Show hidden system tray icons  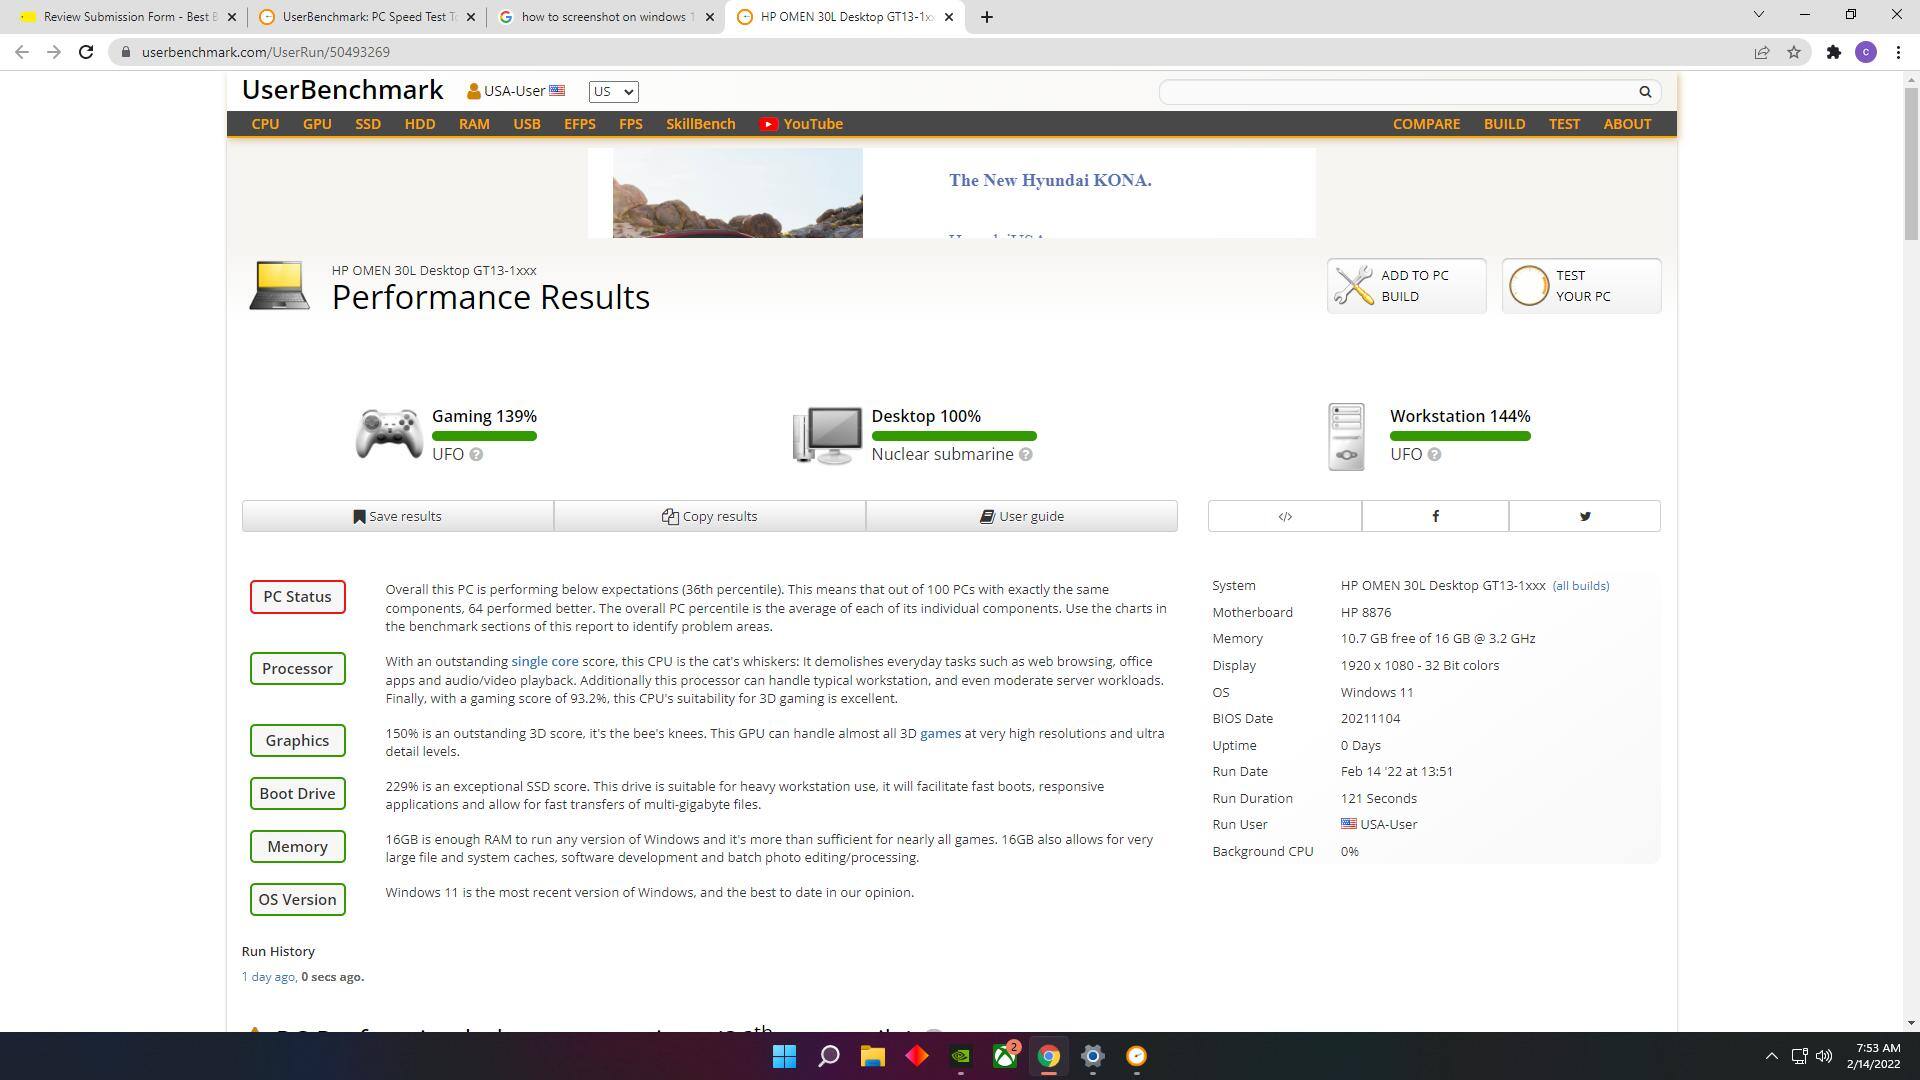coord(1771,1056)
